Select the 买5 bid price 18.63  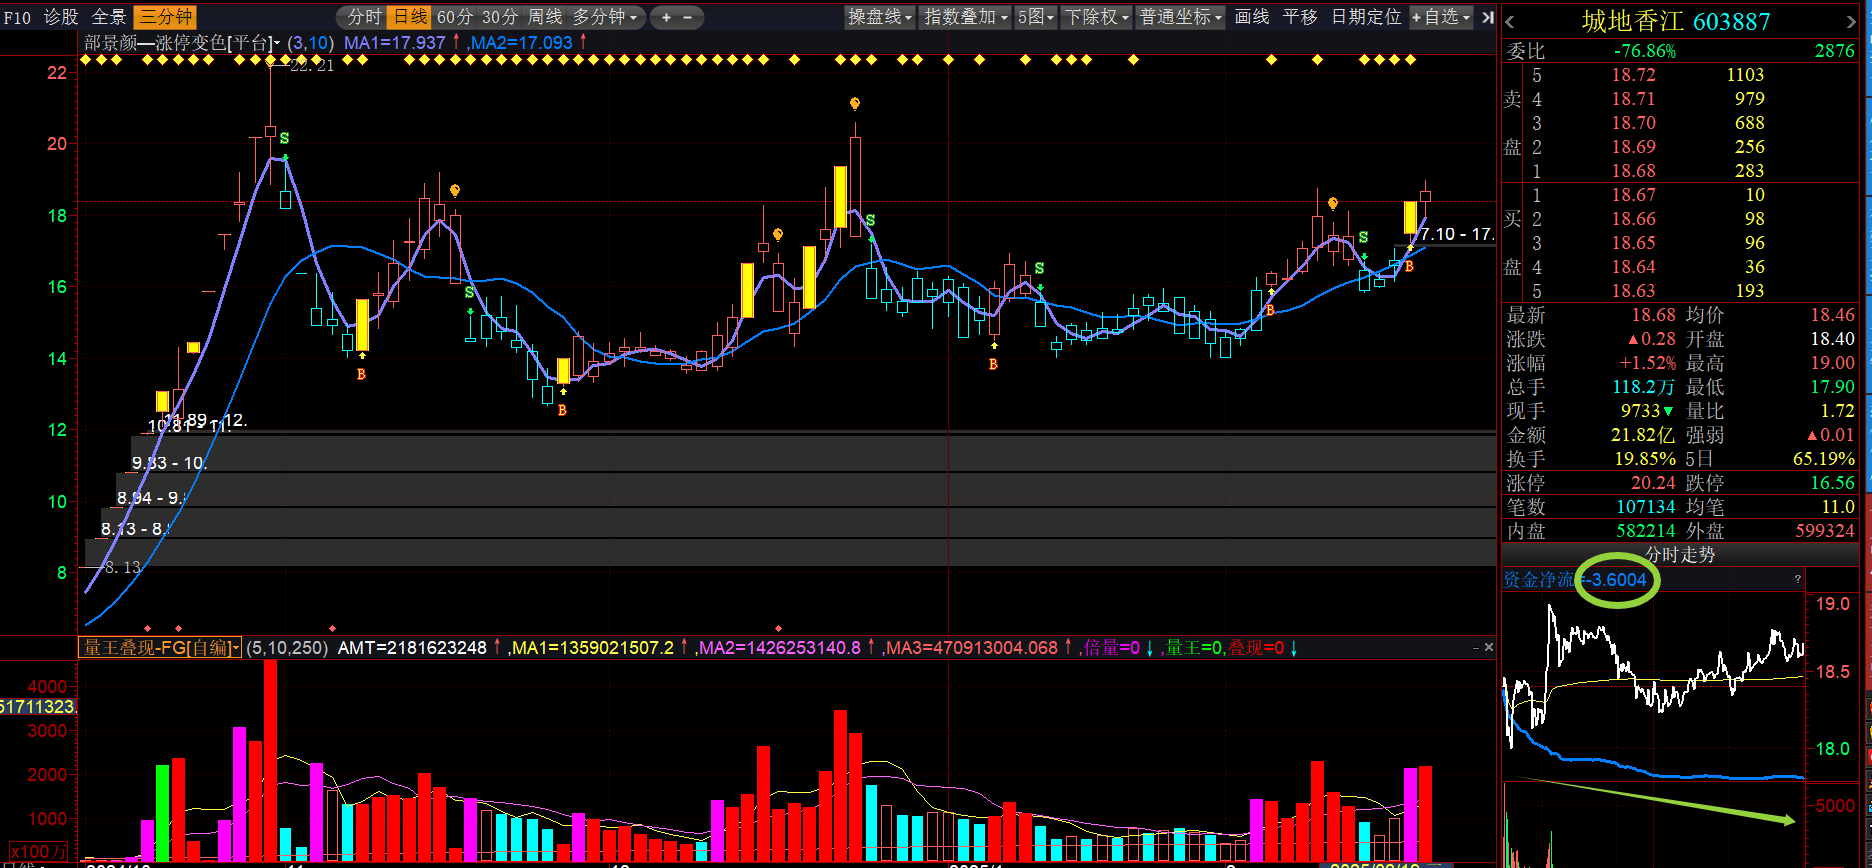tap(1634, 291)
